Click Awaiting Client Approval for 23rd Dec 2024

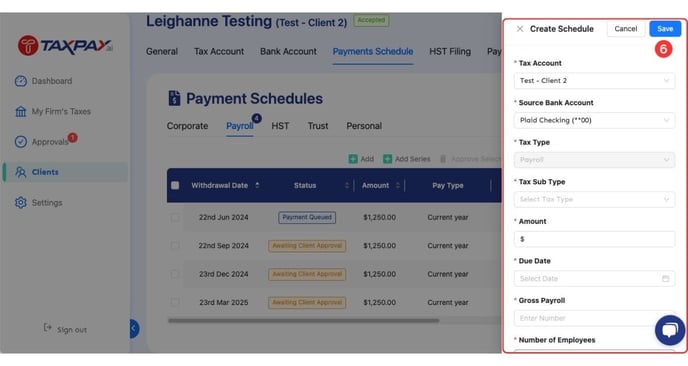307,274
